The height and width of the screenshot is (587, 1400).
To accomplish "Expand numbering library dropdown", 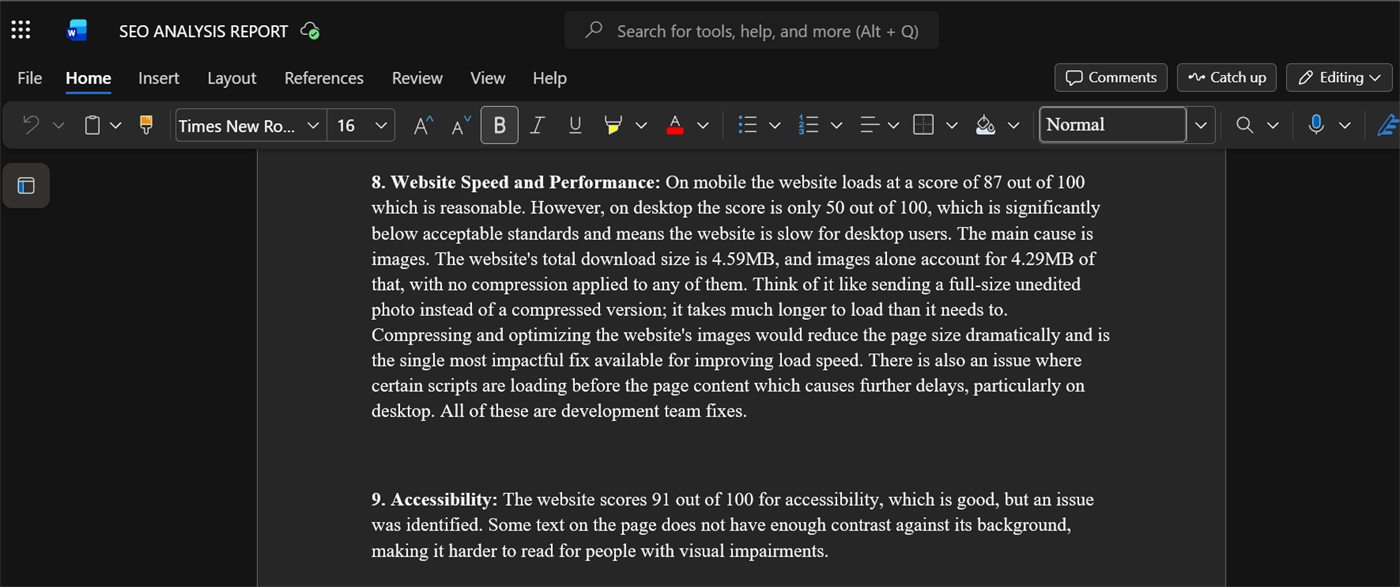I will point(836,125).
